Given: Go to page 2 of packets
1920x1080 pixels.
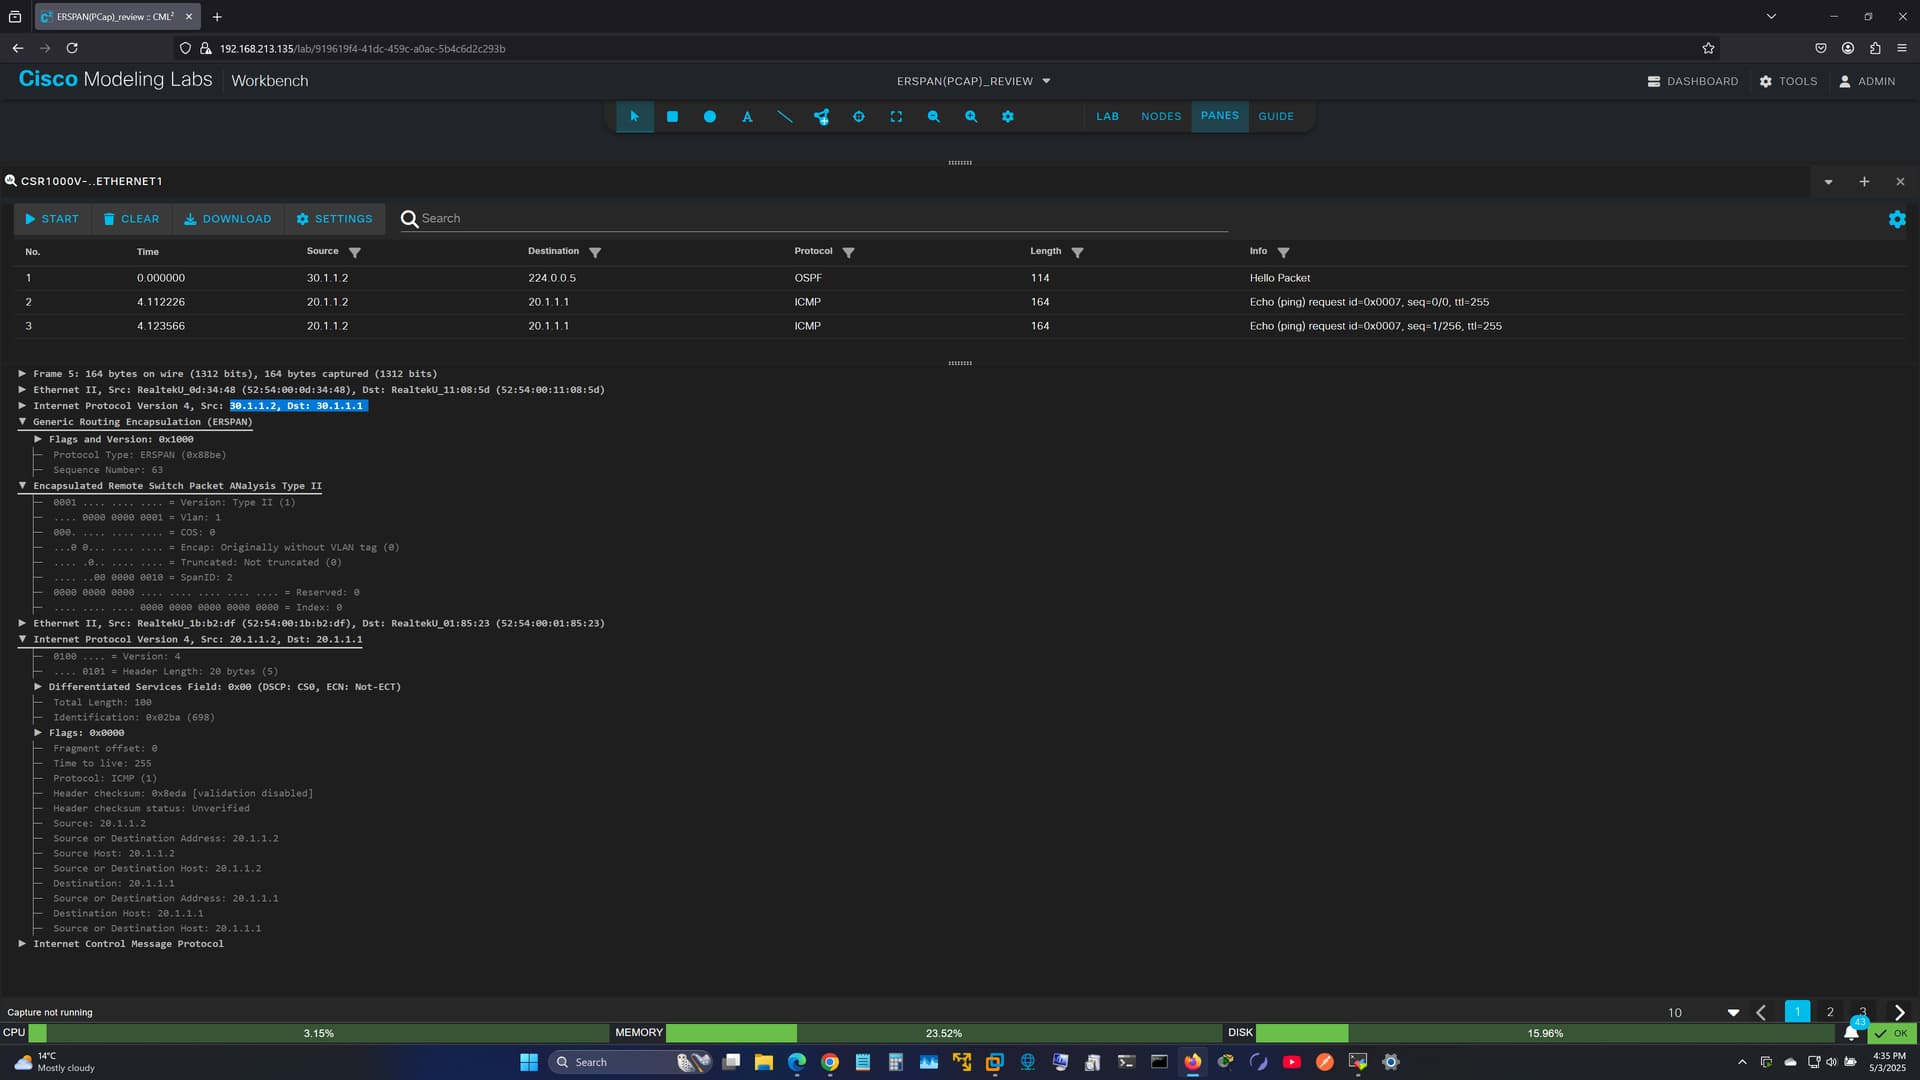Looking at the screenshot, I should (1830, 1012).
